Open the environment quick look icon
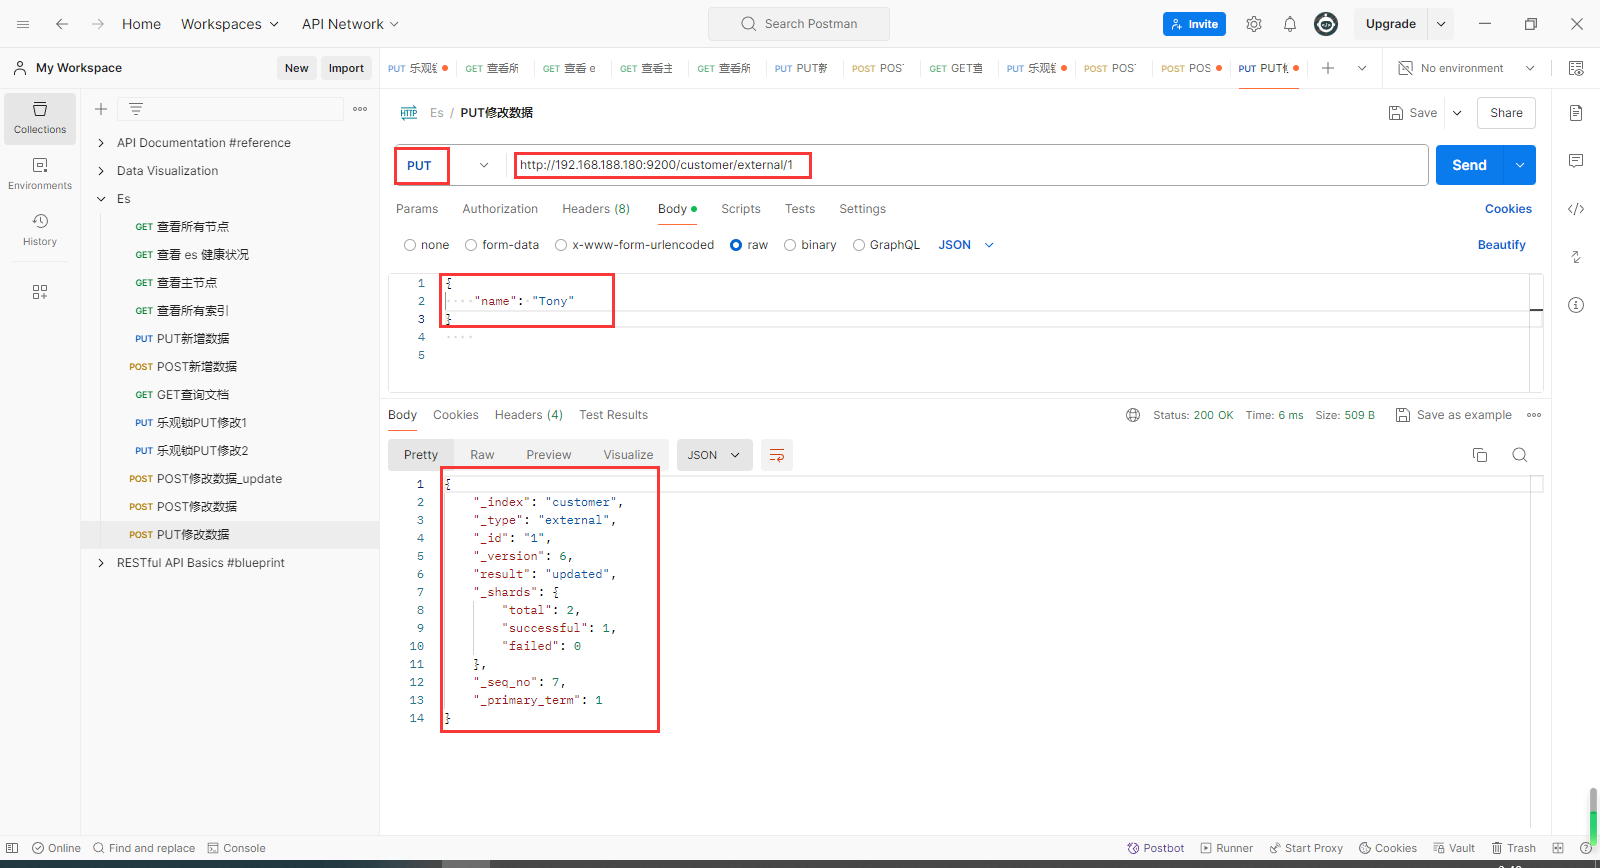The image size is (1600, 868). coord(1576,68)
